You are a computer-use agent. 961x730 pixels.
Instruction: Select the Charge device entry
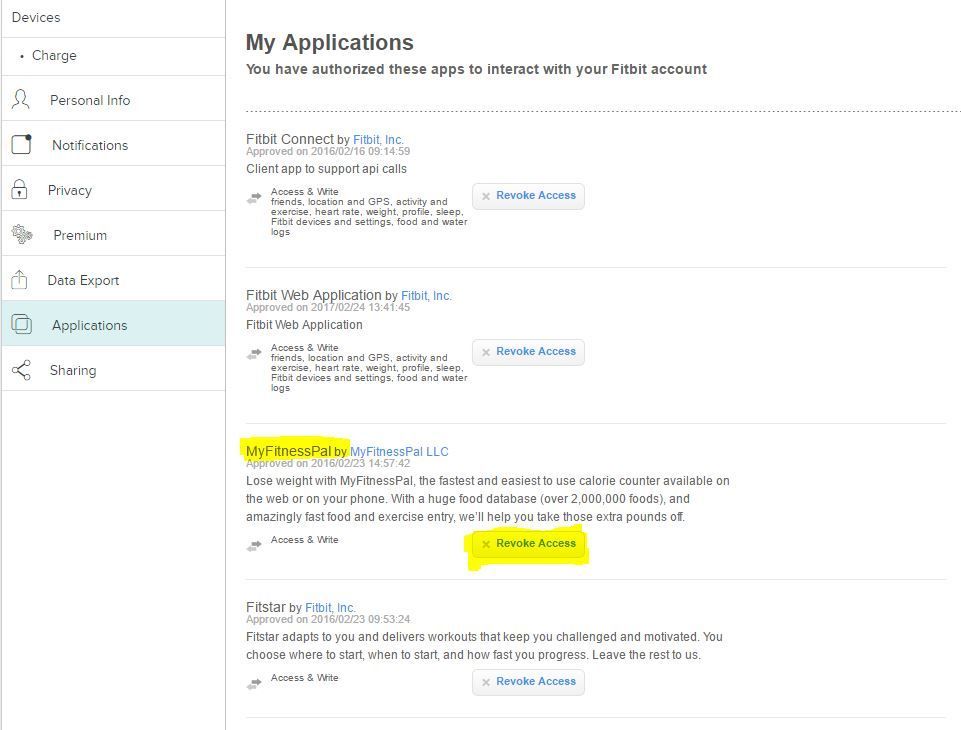tap(113, 56)
